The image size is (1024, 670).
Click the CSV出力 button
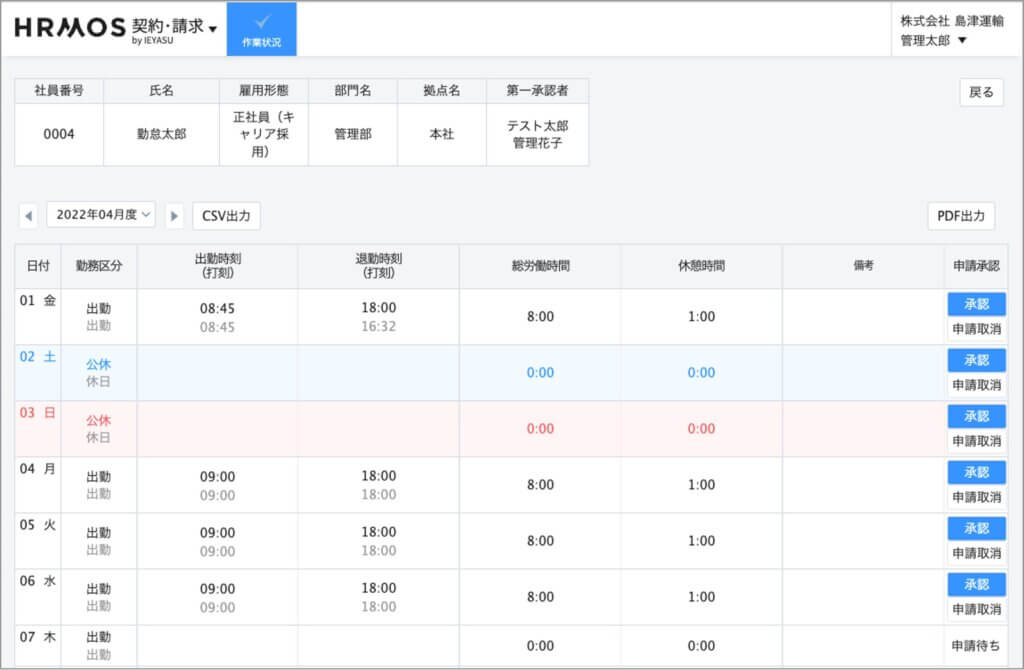pyautogui.click(x=226, y=215)
